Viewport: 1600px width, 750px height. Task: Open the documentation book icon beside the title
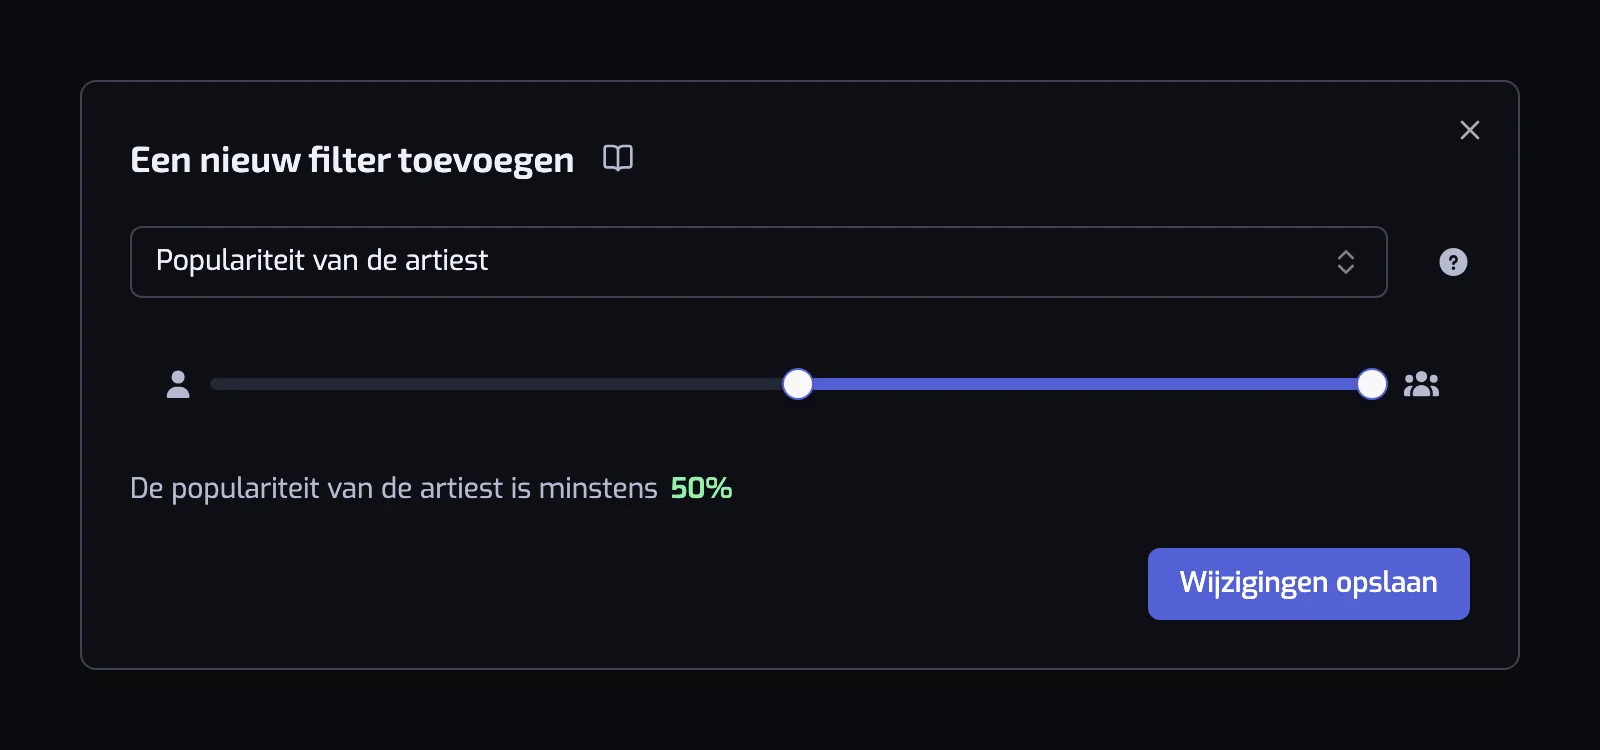pos(618,158)
